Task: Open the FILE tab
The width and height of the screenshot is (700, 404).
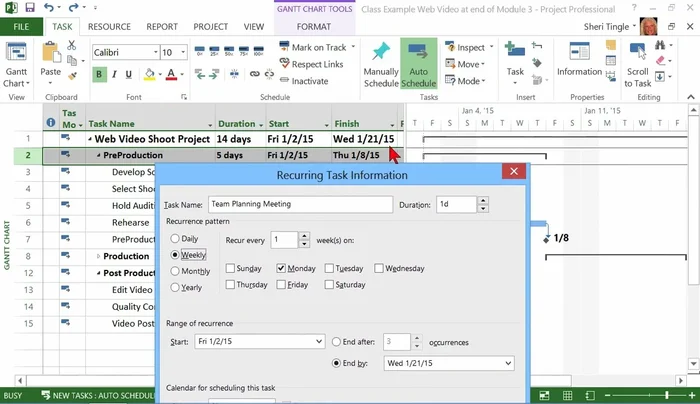Action: [x=20, y=26]
